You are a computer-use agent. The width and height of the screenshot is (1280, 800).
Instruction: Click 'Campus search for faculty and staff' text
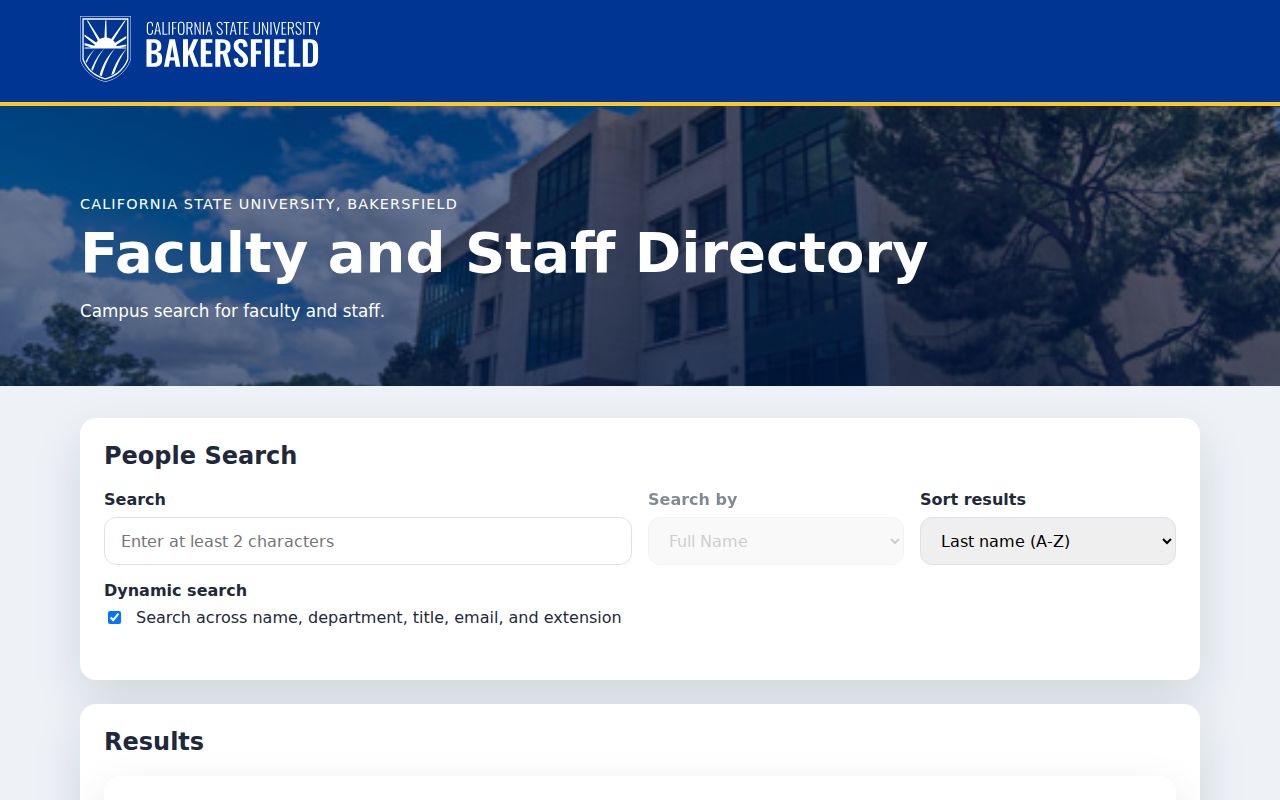(x=232, y=311)
